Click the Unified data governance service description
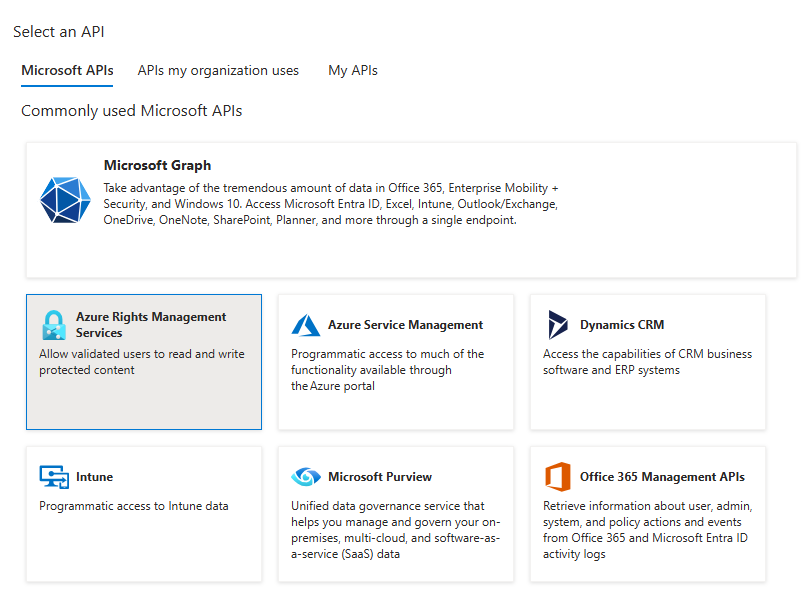This screenshot has width=803, height=593. (395, 530)
